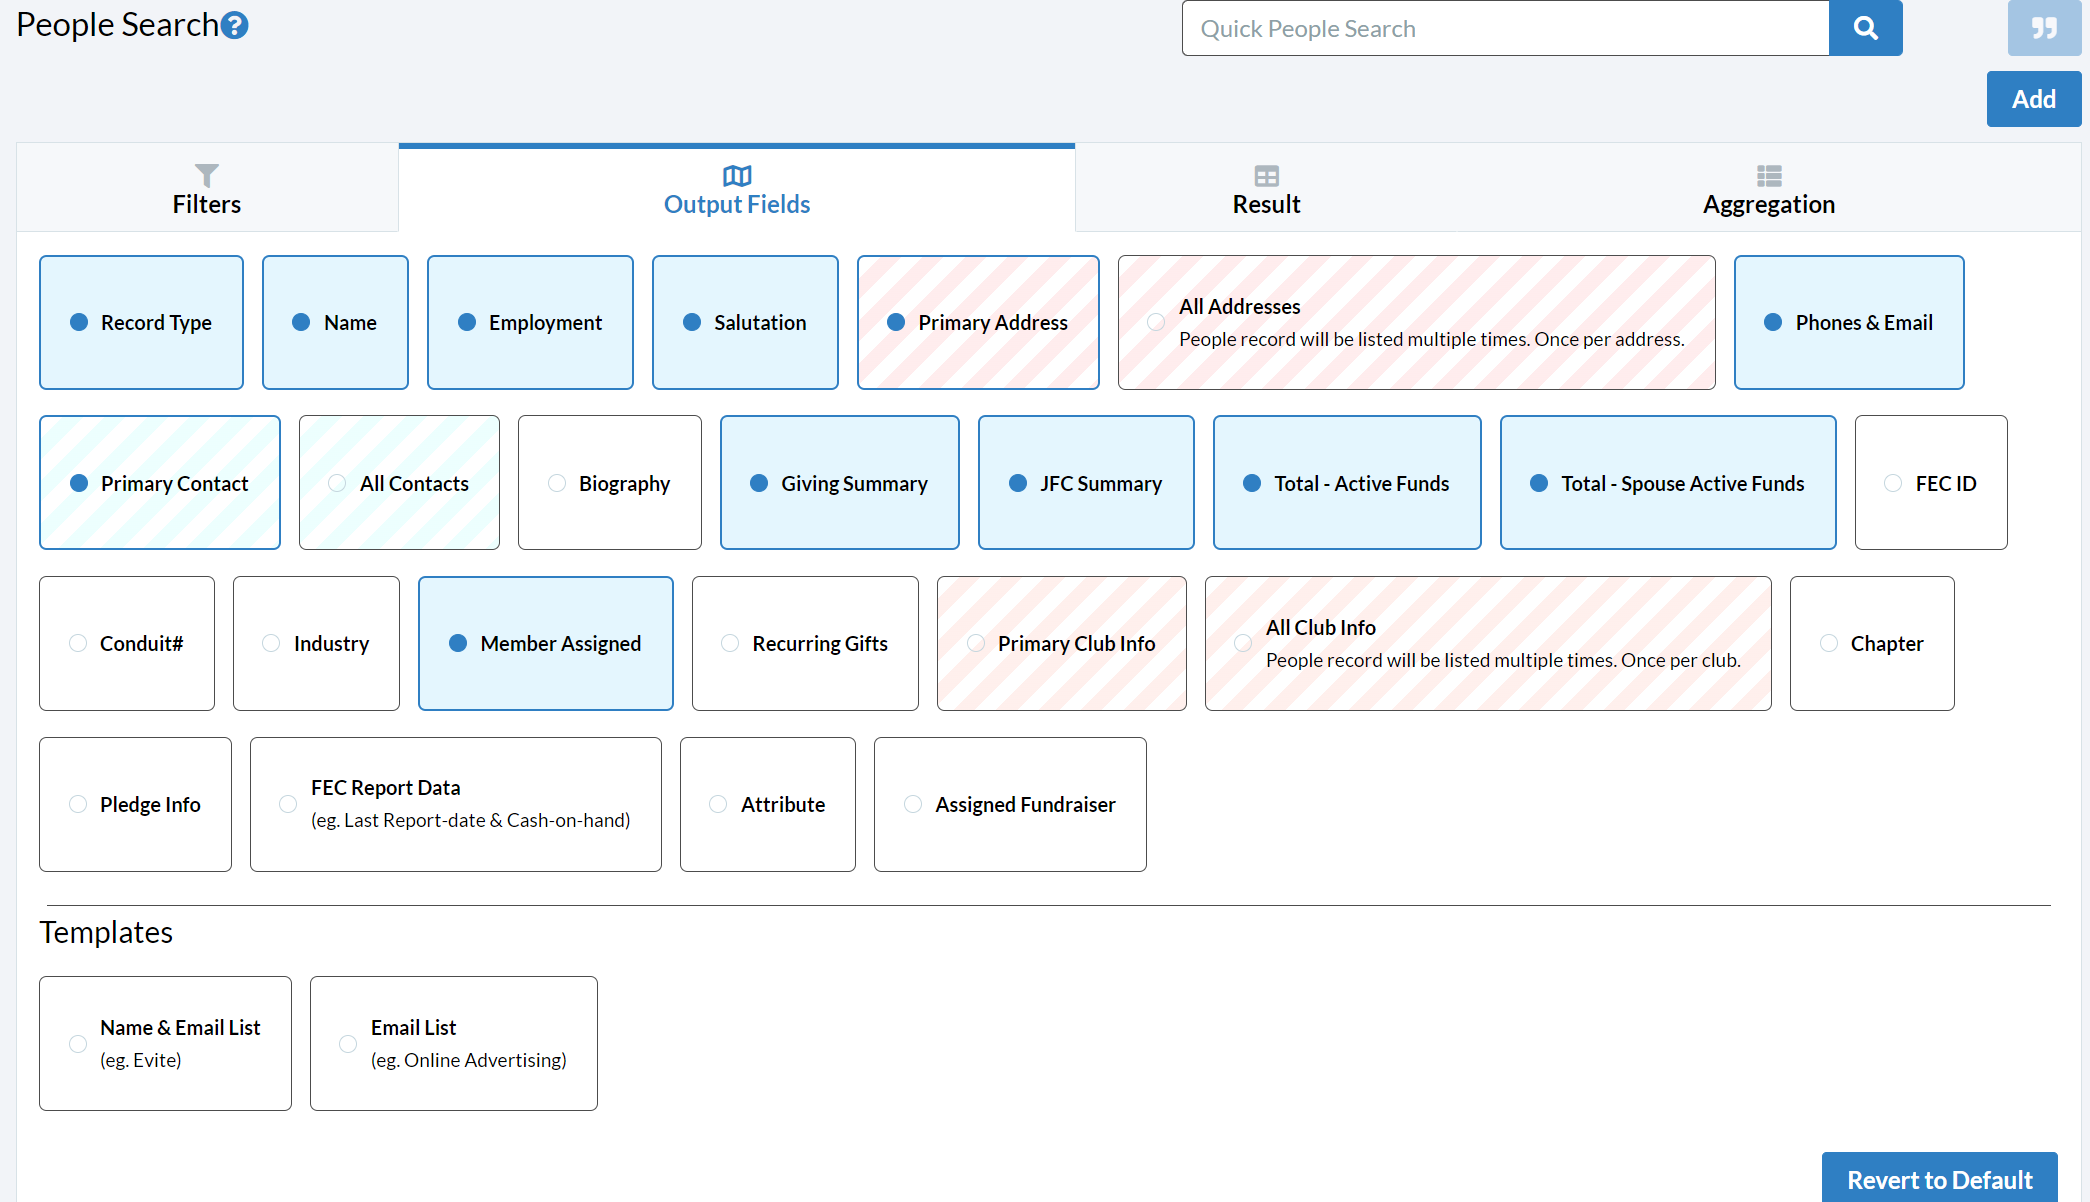Enable the Recurring Gifts field

[x=805, y=643]
